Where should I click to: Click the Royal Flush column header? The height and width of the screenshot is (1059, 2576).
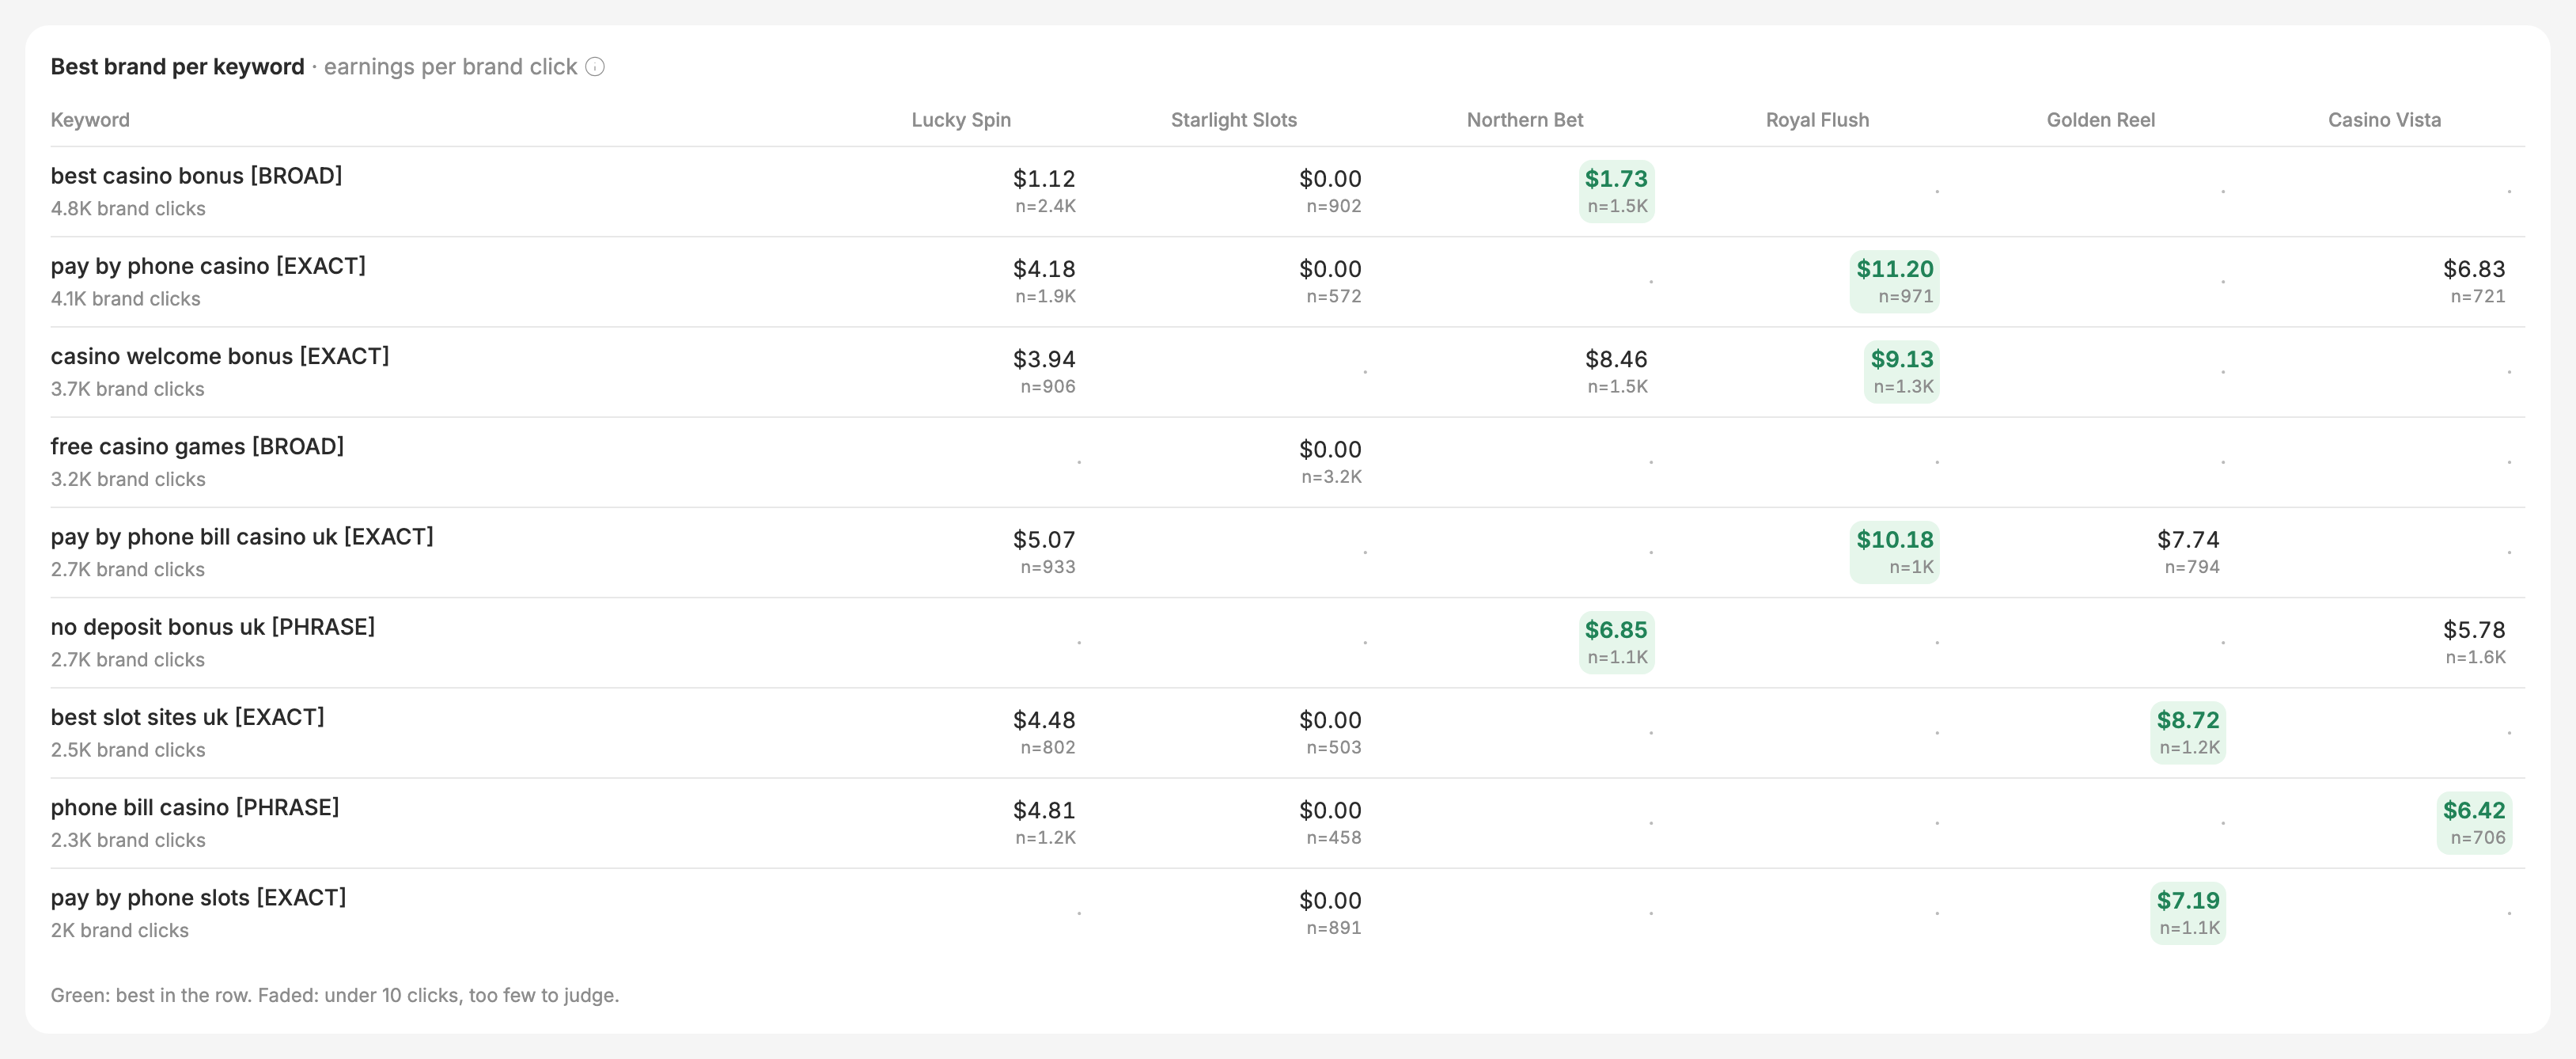(x=1817, y=120)
